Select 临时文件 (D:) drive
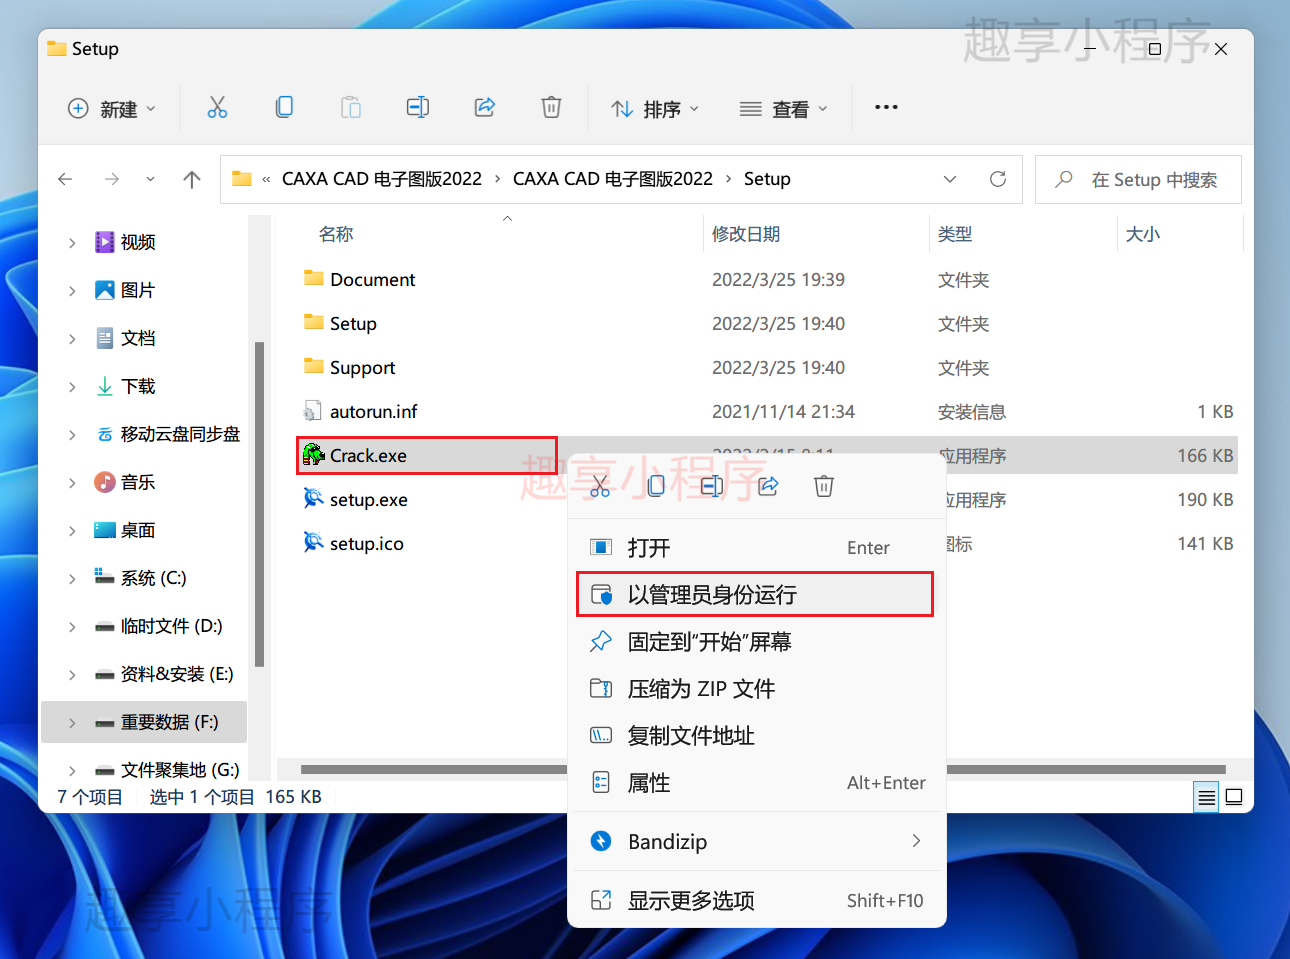 171,626
